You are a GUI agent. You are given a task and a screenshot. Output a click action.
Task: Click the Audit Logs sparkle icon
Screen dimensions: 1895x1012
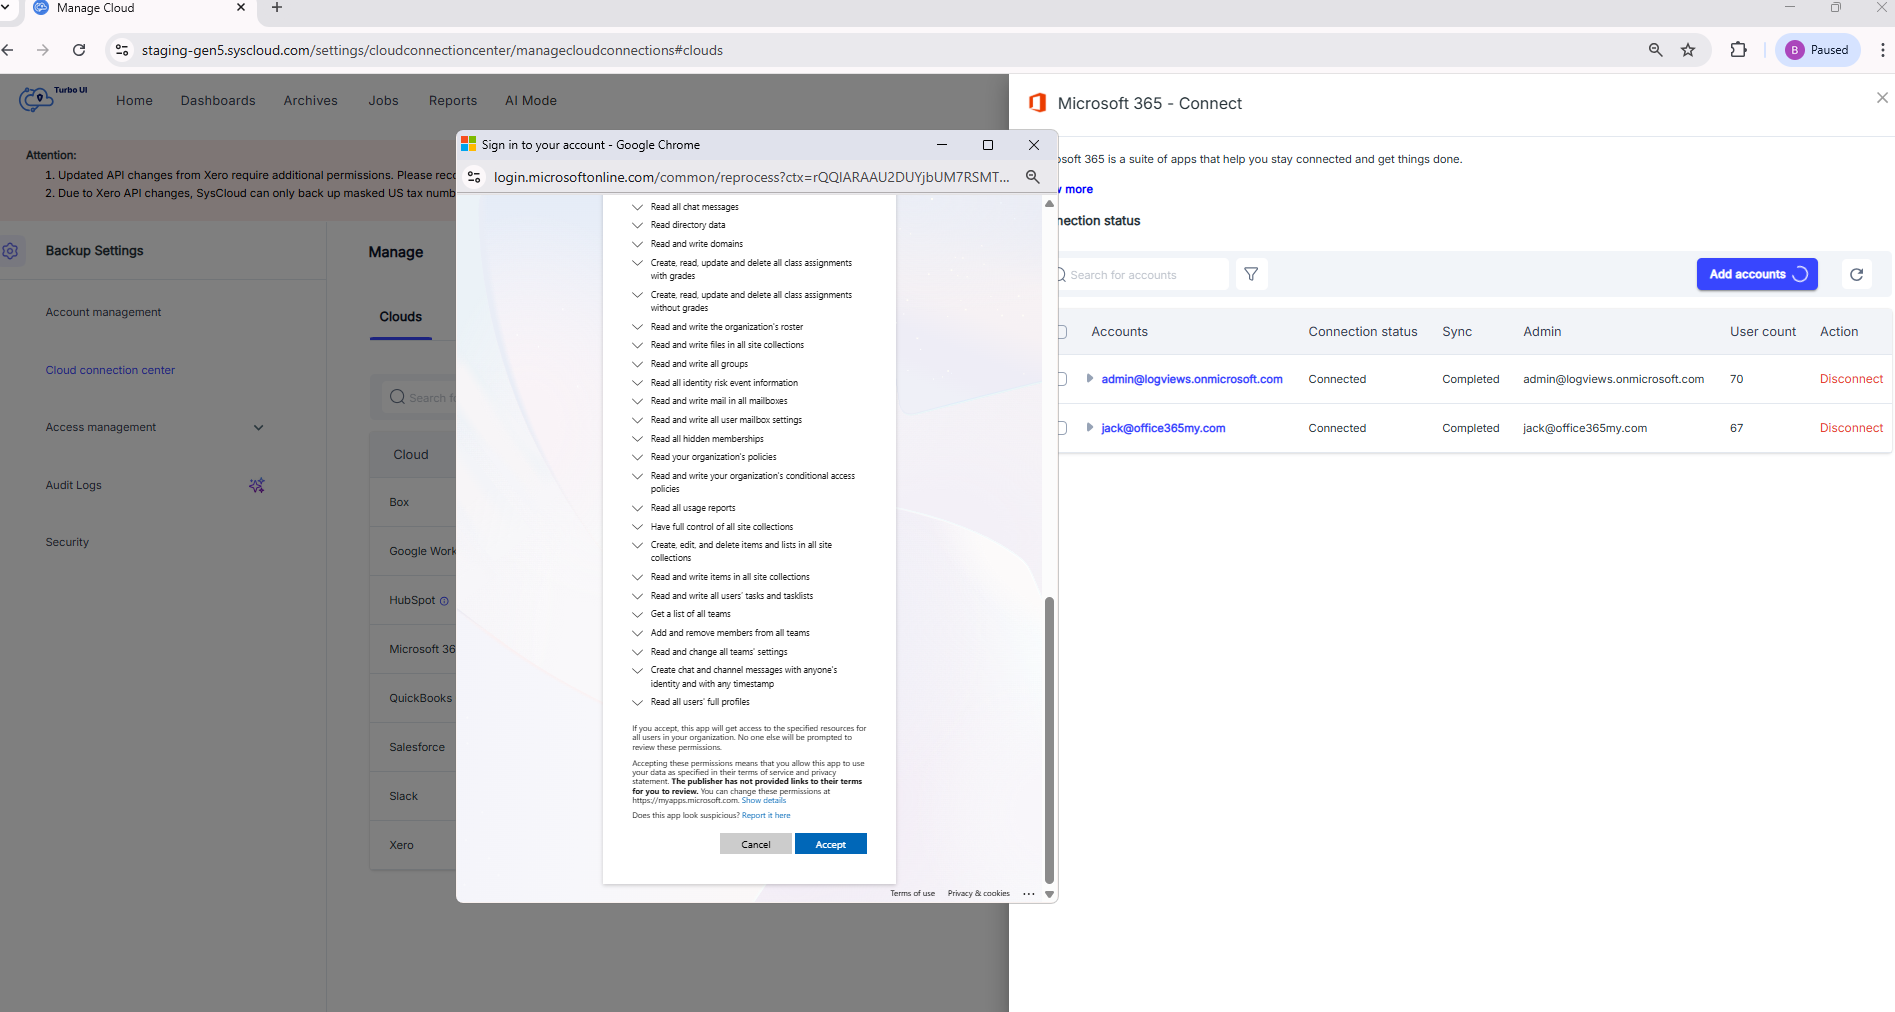coord(257,485)
